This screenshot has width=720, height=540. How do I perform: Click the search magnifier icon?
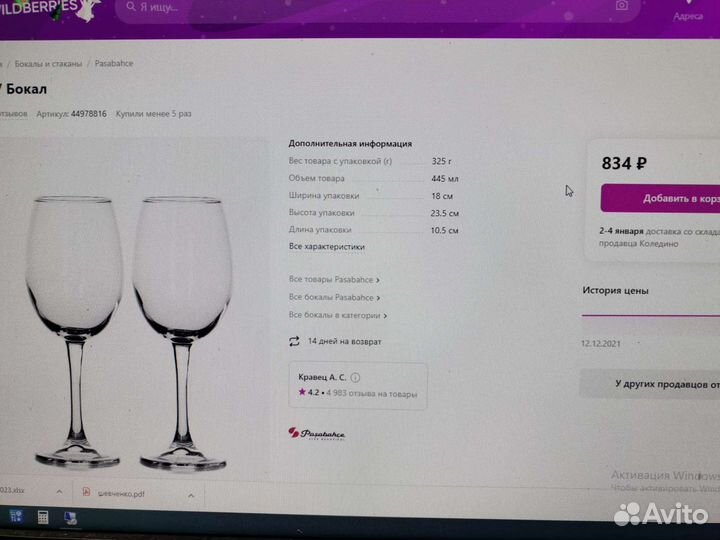tap(131, 6)
